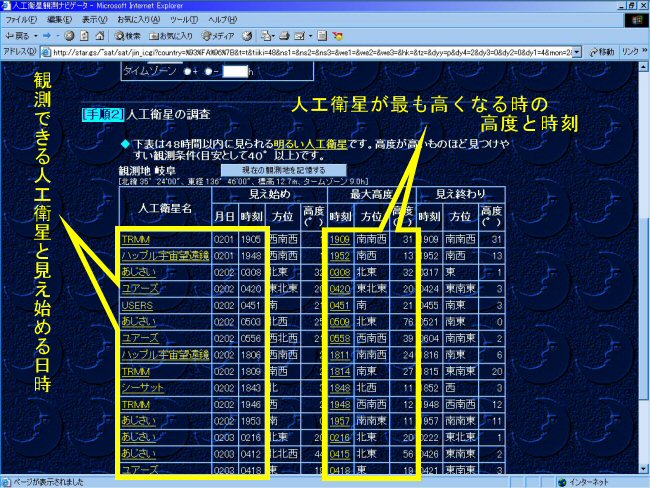
Task: Expand the リンク links bar chevron
Action: pos(645,51)
